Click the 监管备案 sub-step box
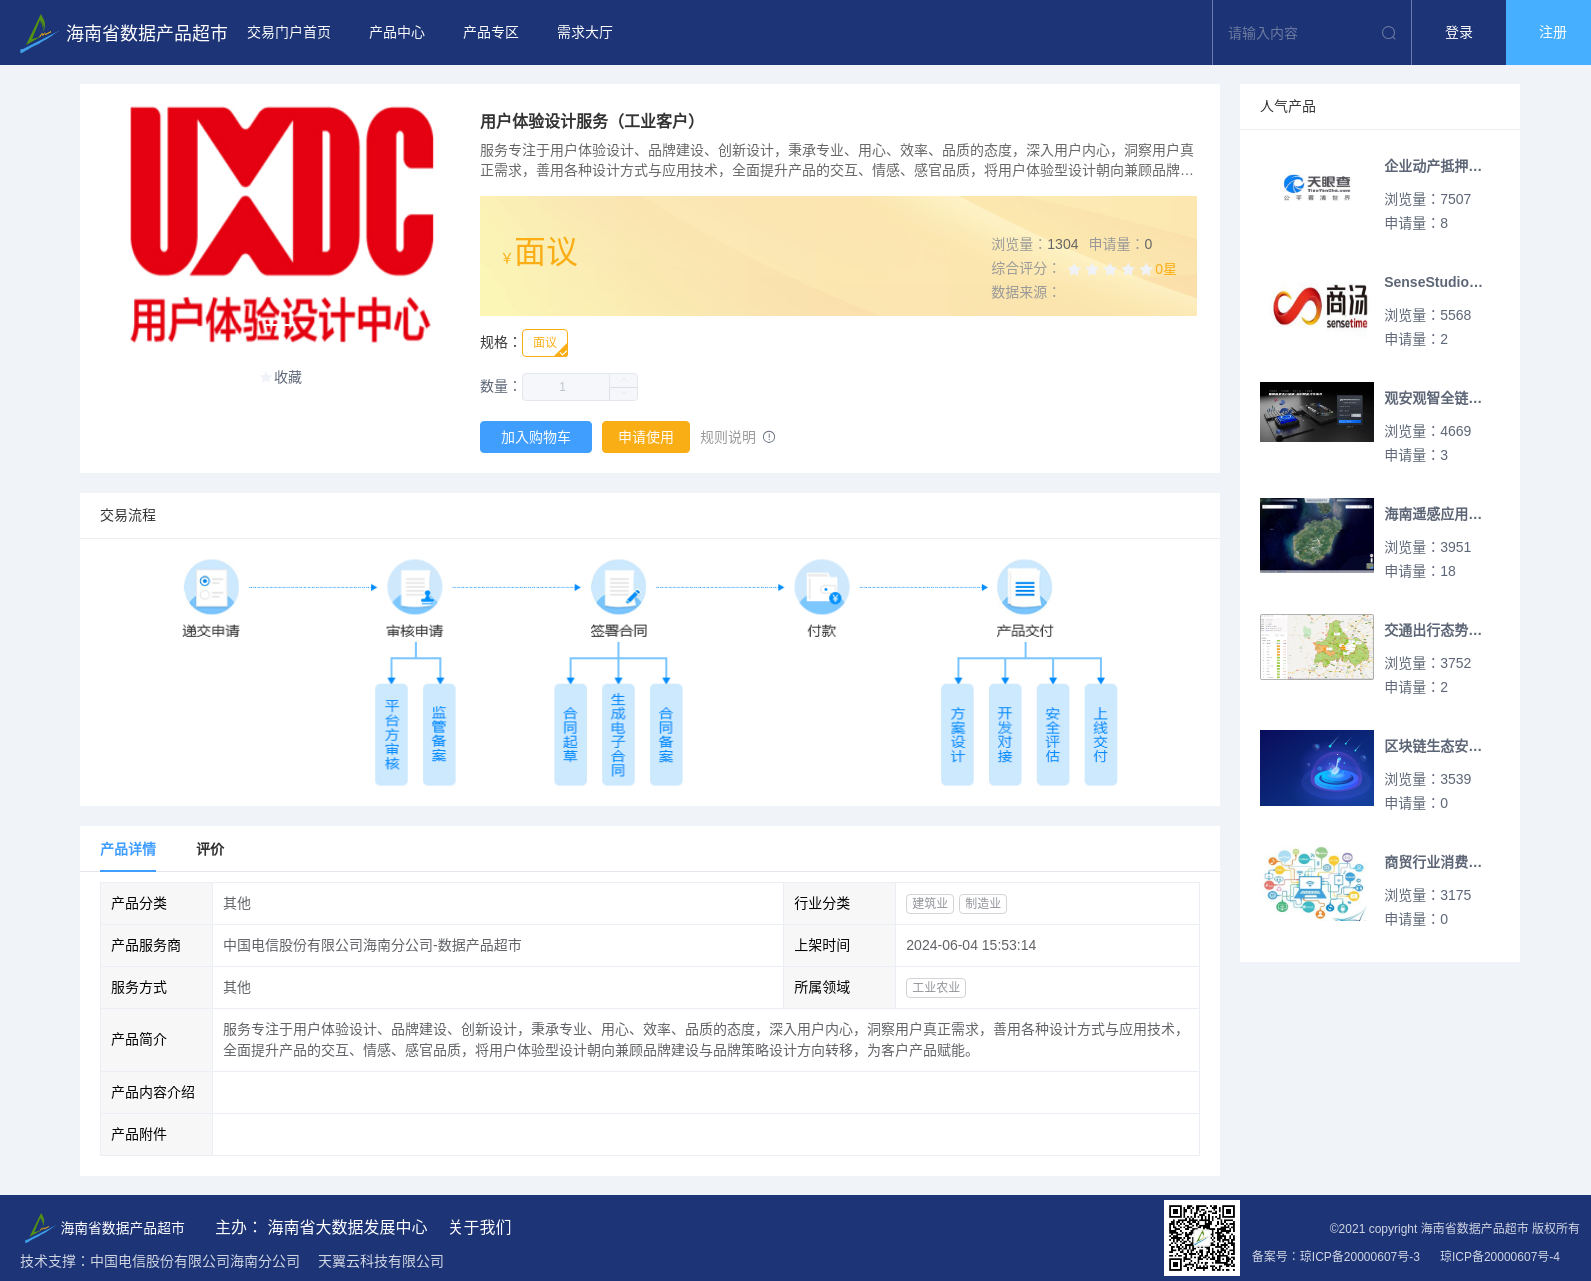The image size is (1591, 1281). 439,735
